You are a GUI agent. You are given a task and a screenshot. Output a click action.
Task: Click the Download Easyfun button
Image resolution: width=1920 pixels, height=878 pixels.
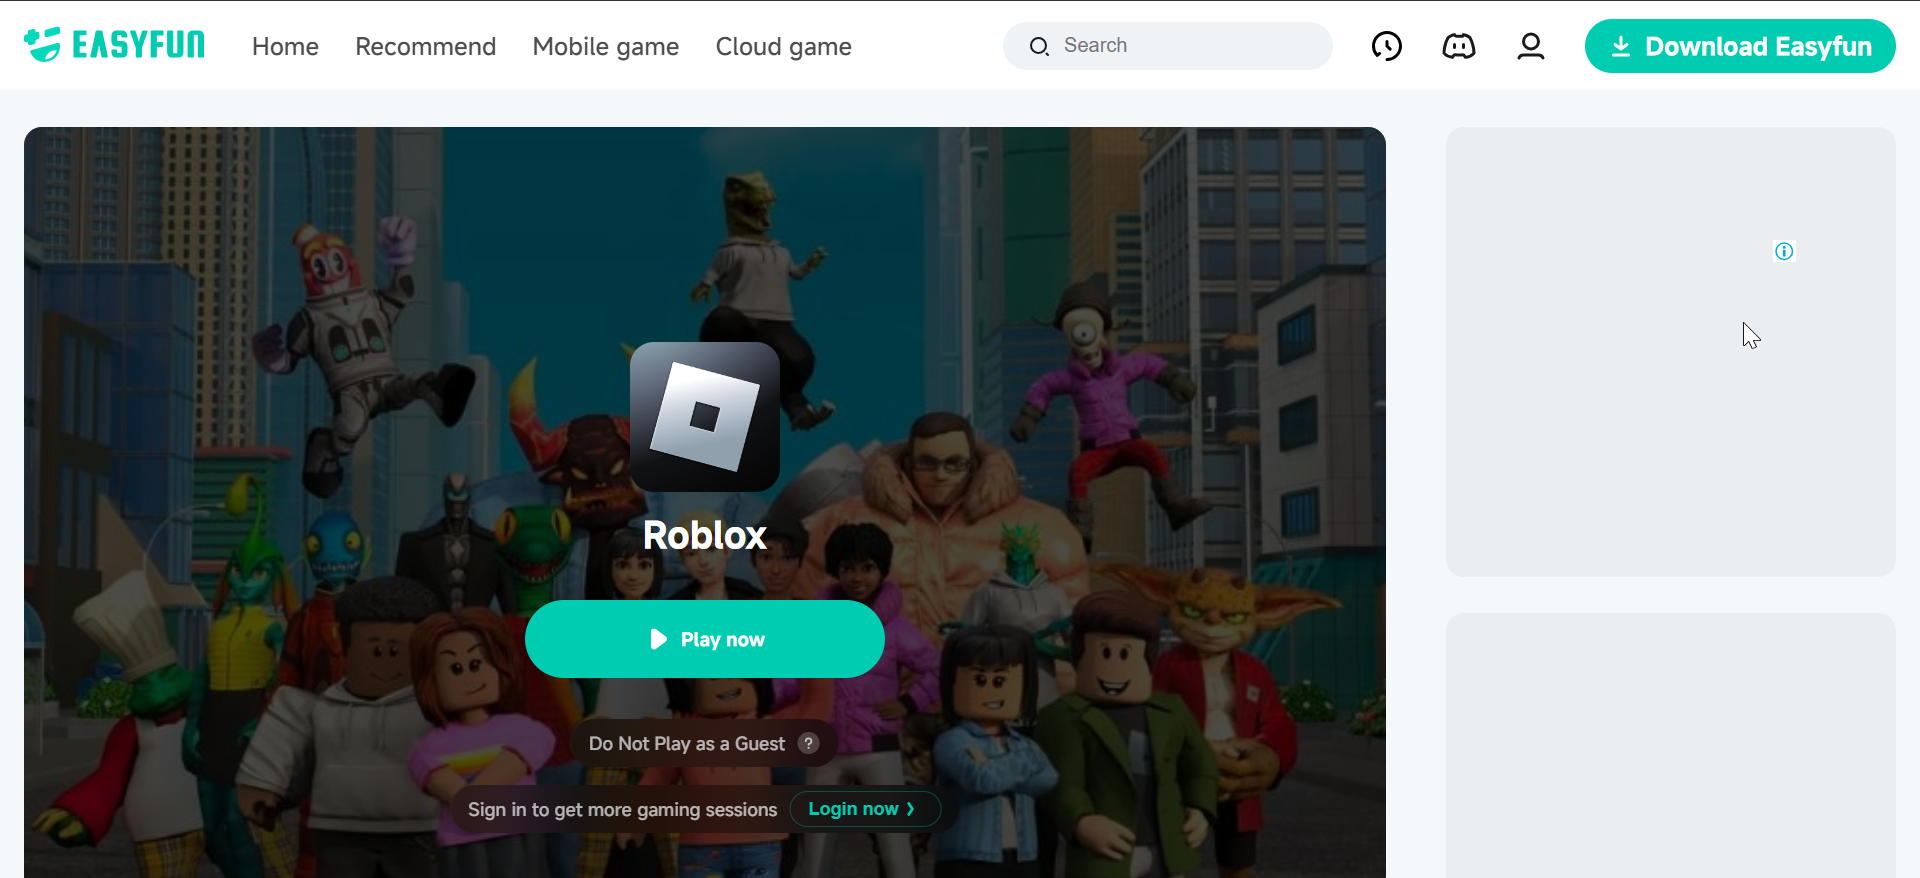coord(1740,46)
